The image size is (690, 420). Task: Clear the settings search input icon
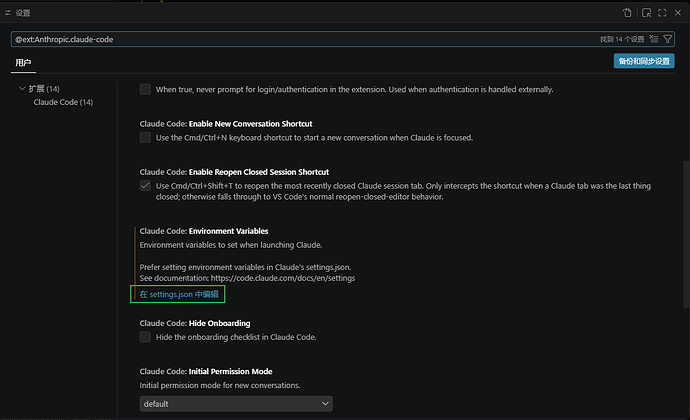click(654, 39)
